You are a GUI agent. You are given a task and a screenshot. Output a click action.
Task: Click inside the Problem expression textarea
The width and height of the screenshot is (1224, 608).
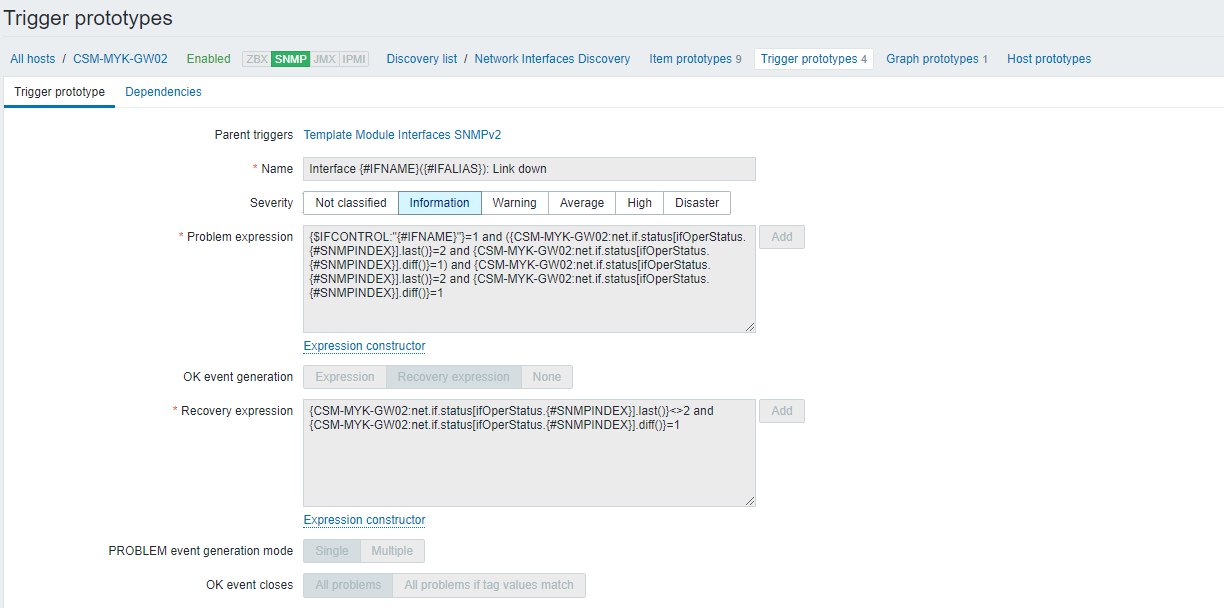point(529,279)
